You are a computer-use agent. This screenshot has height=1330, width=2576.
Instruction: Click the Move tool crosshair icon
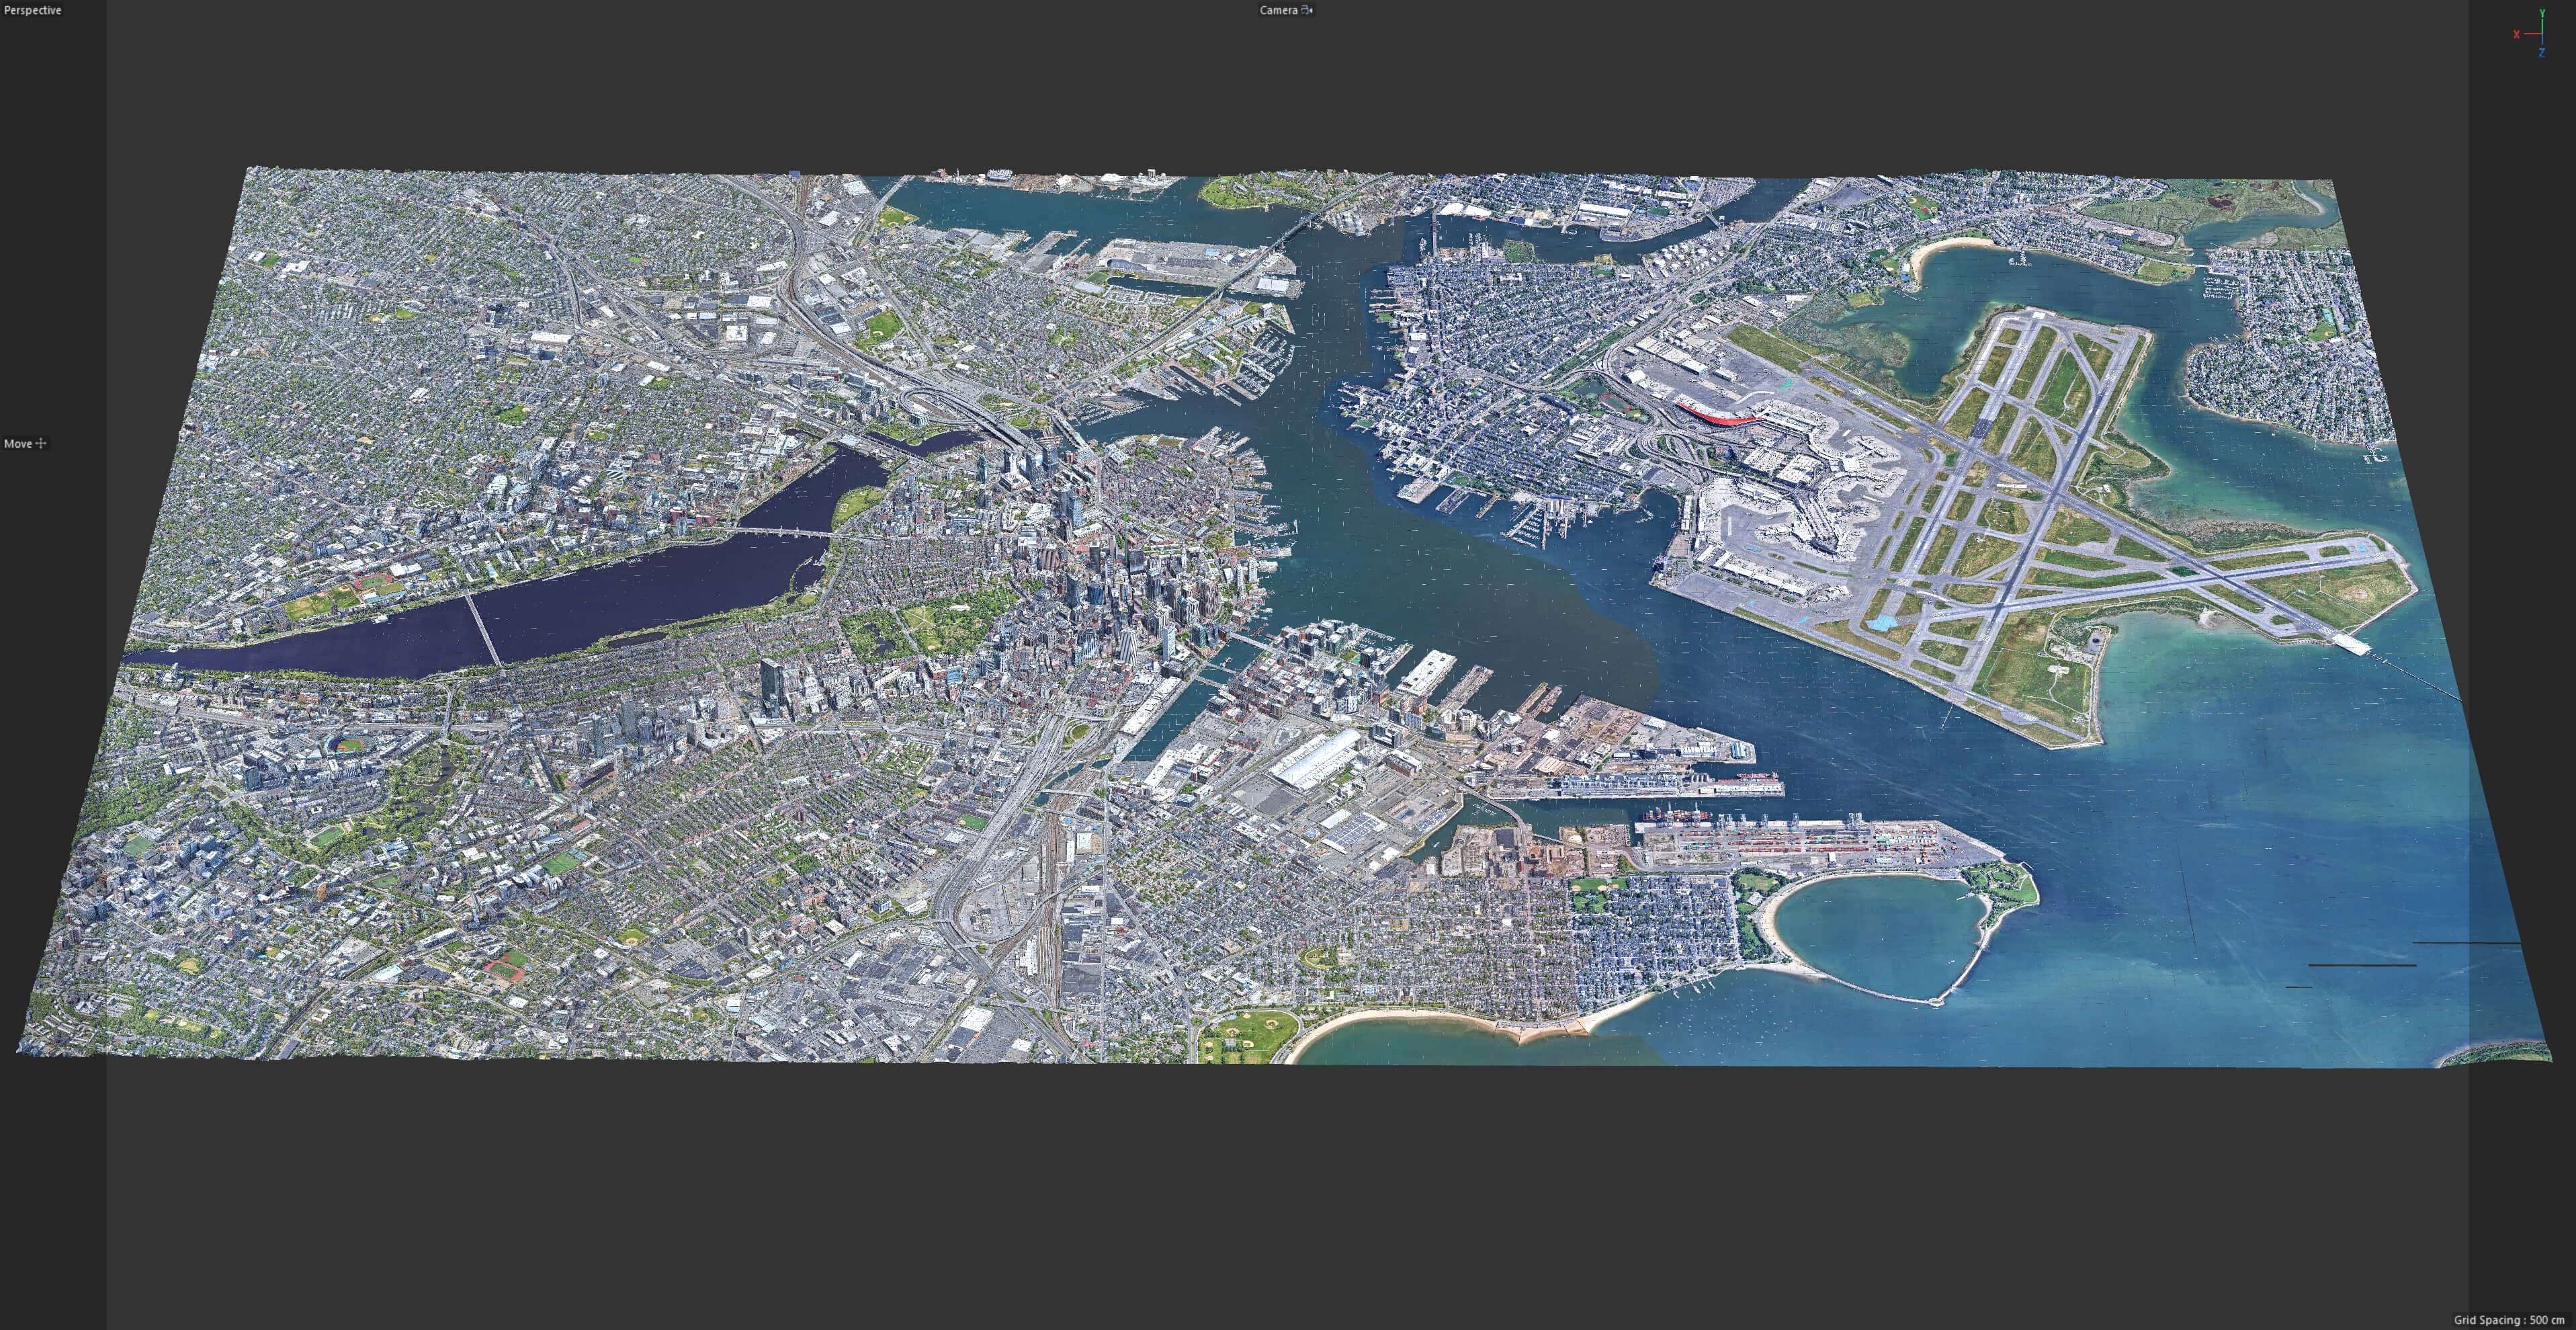tap(41, 443)
